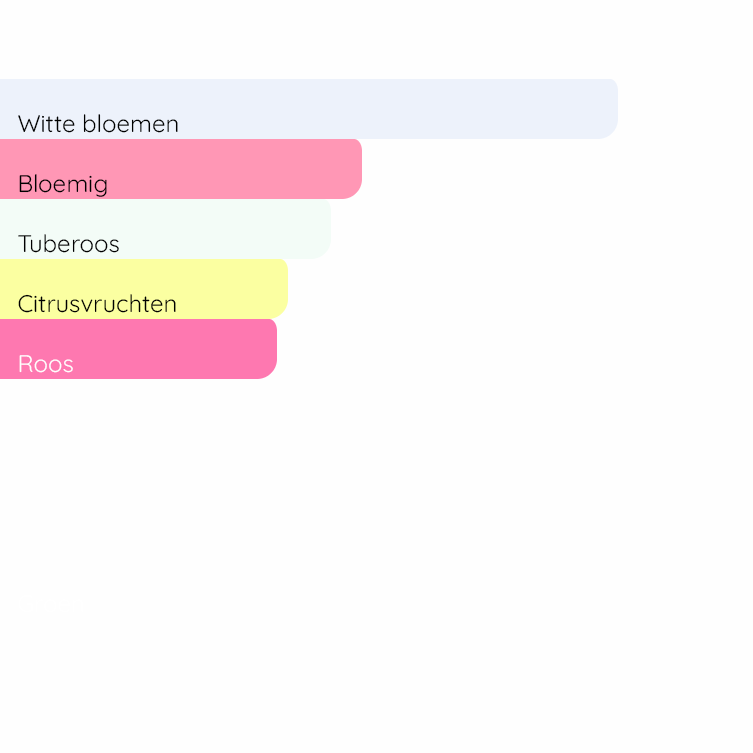The width and height of the screenshot is (753, 753).
Task: Click the Tuberoos text label
Action: click(x=69, y=244)
